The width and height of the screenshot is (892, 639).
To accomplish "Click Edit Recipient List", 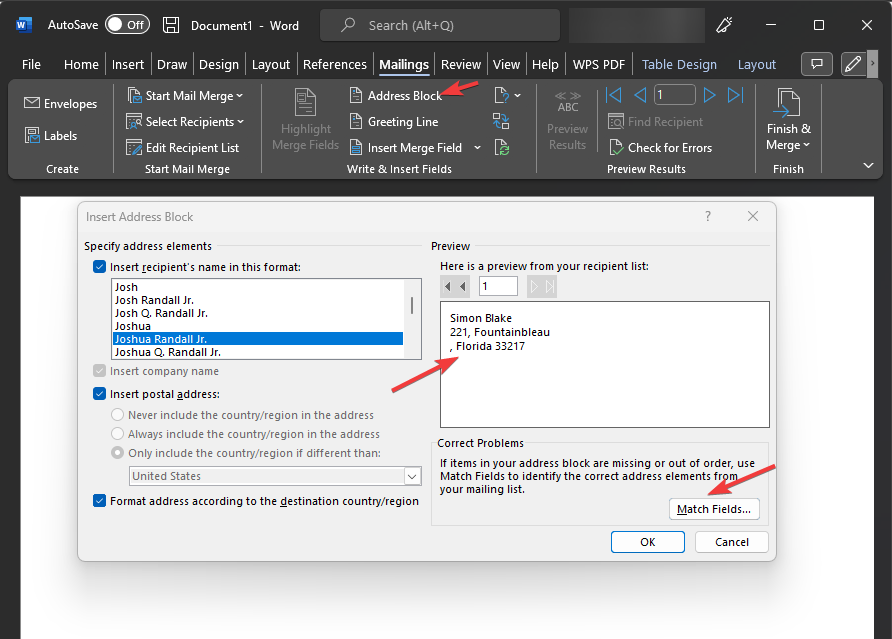I will point(183,148).
